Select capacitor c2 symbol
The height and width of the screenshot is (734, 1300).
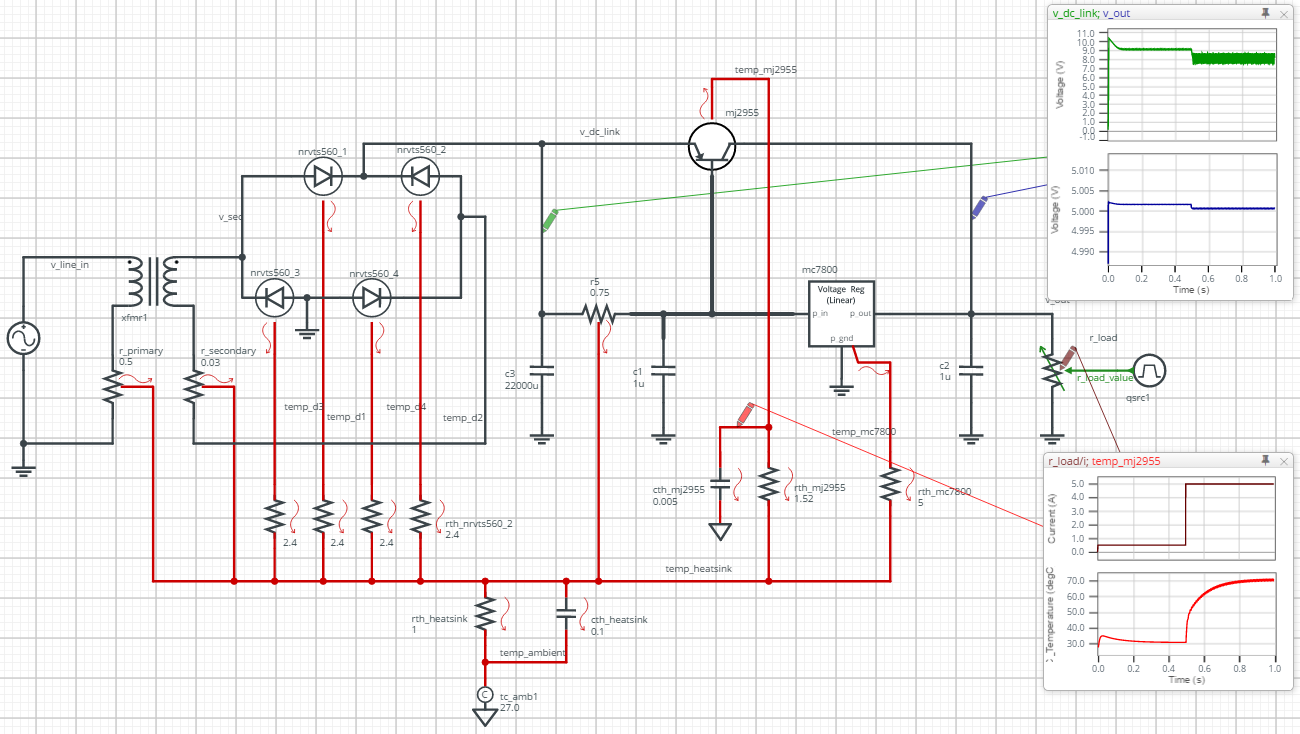pyautogui.click(x=969, y=370)
